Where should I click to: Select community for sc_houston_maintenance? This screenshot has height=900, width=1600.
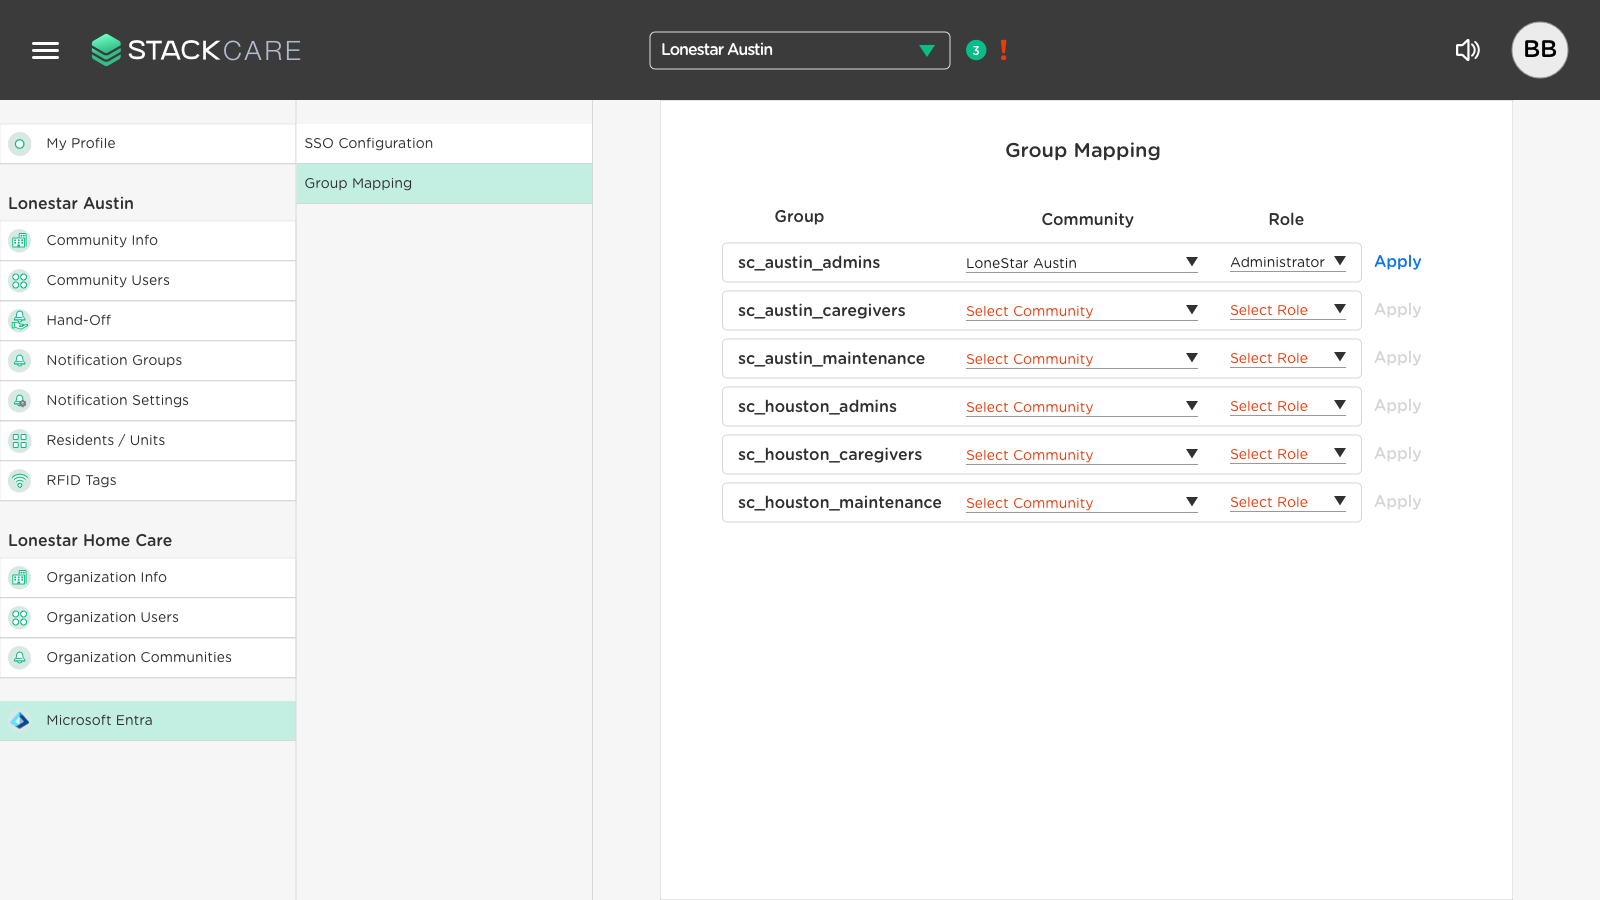pos(1081,503)
